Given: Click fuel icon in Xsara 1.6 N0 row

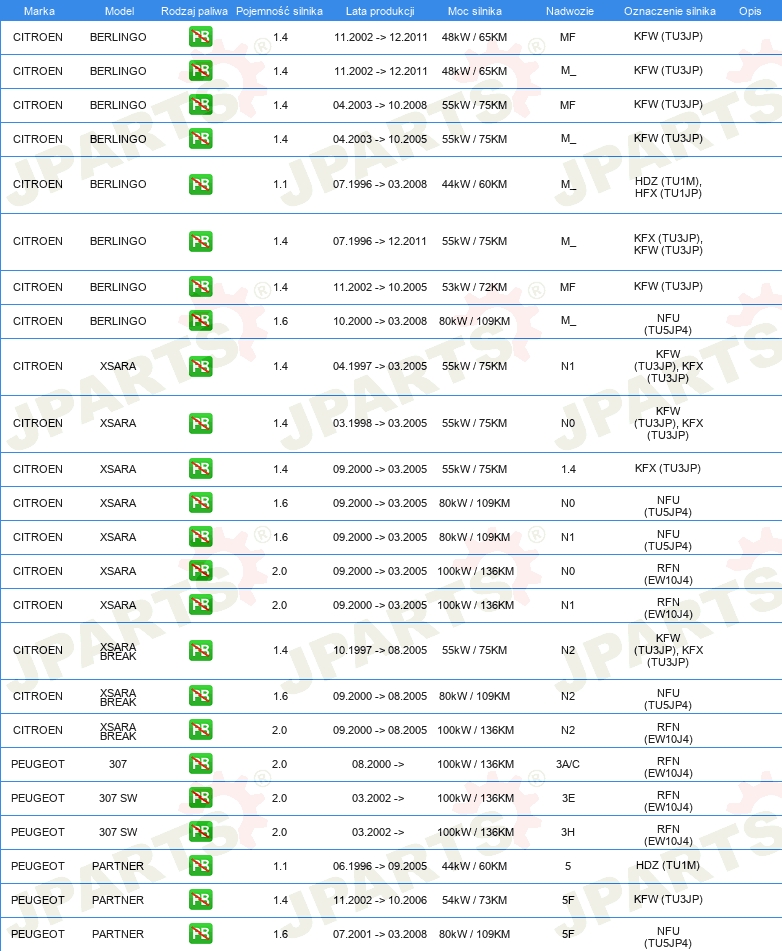Looking at the screenshot, I should coord(201,503).
